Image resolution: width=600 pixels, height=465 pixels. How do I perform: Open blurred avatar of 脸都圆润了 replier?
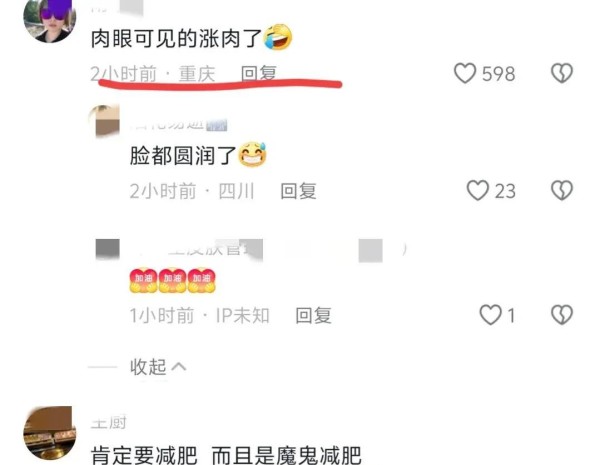point(104,121)
